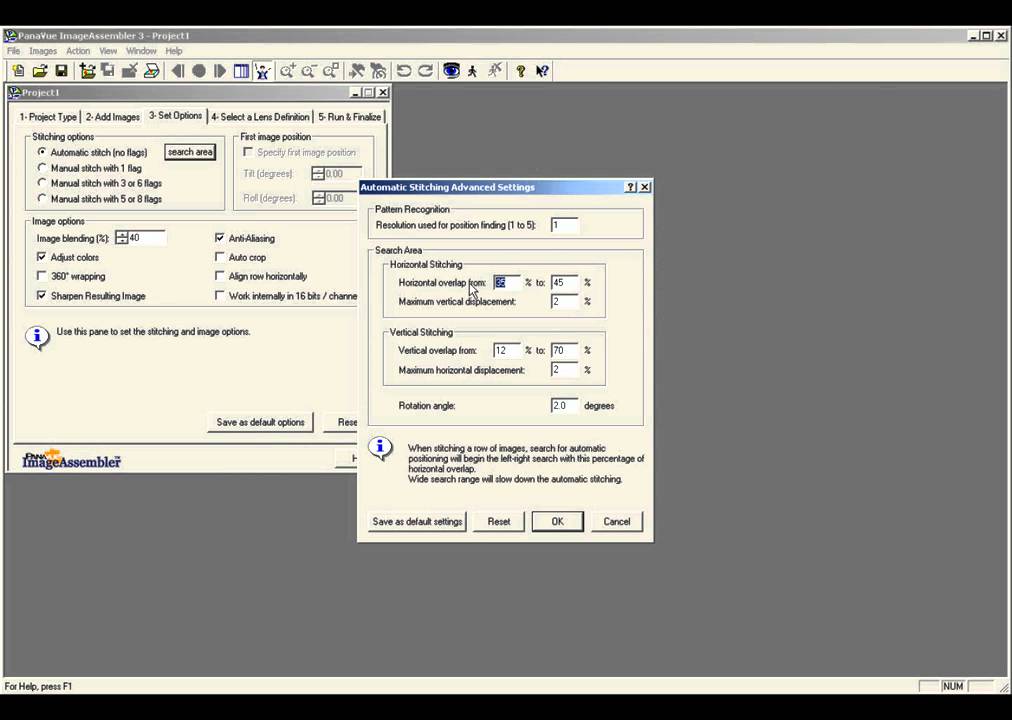Switch to 5- Run & Finalize tab
This screenshot has height=720, width=1012.
point(349,117)
